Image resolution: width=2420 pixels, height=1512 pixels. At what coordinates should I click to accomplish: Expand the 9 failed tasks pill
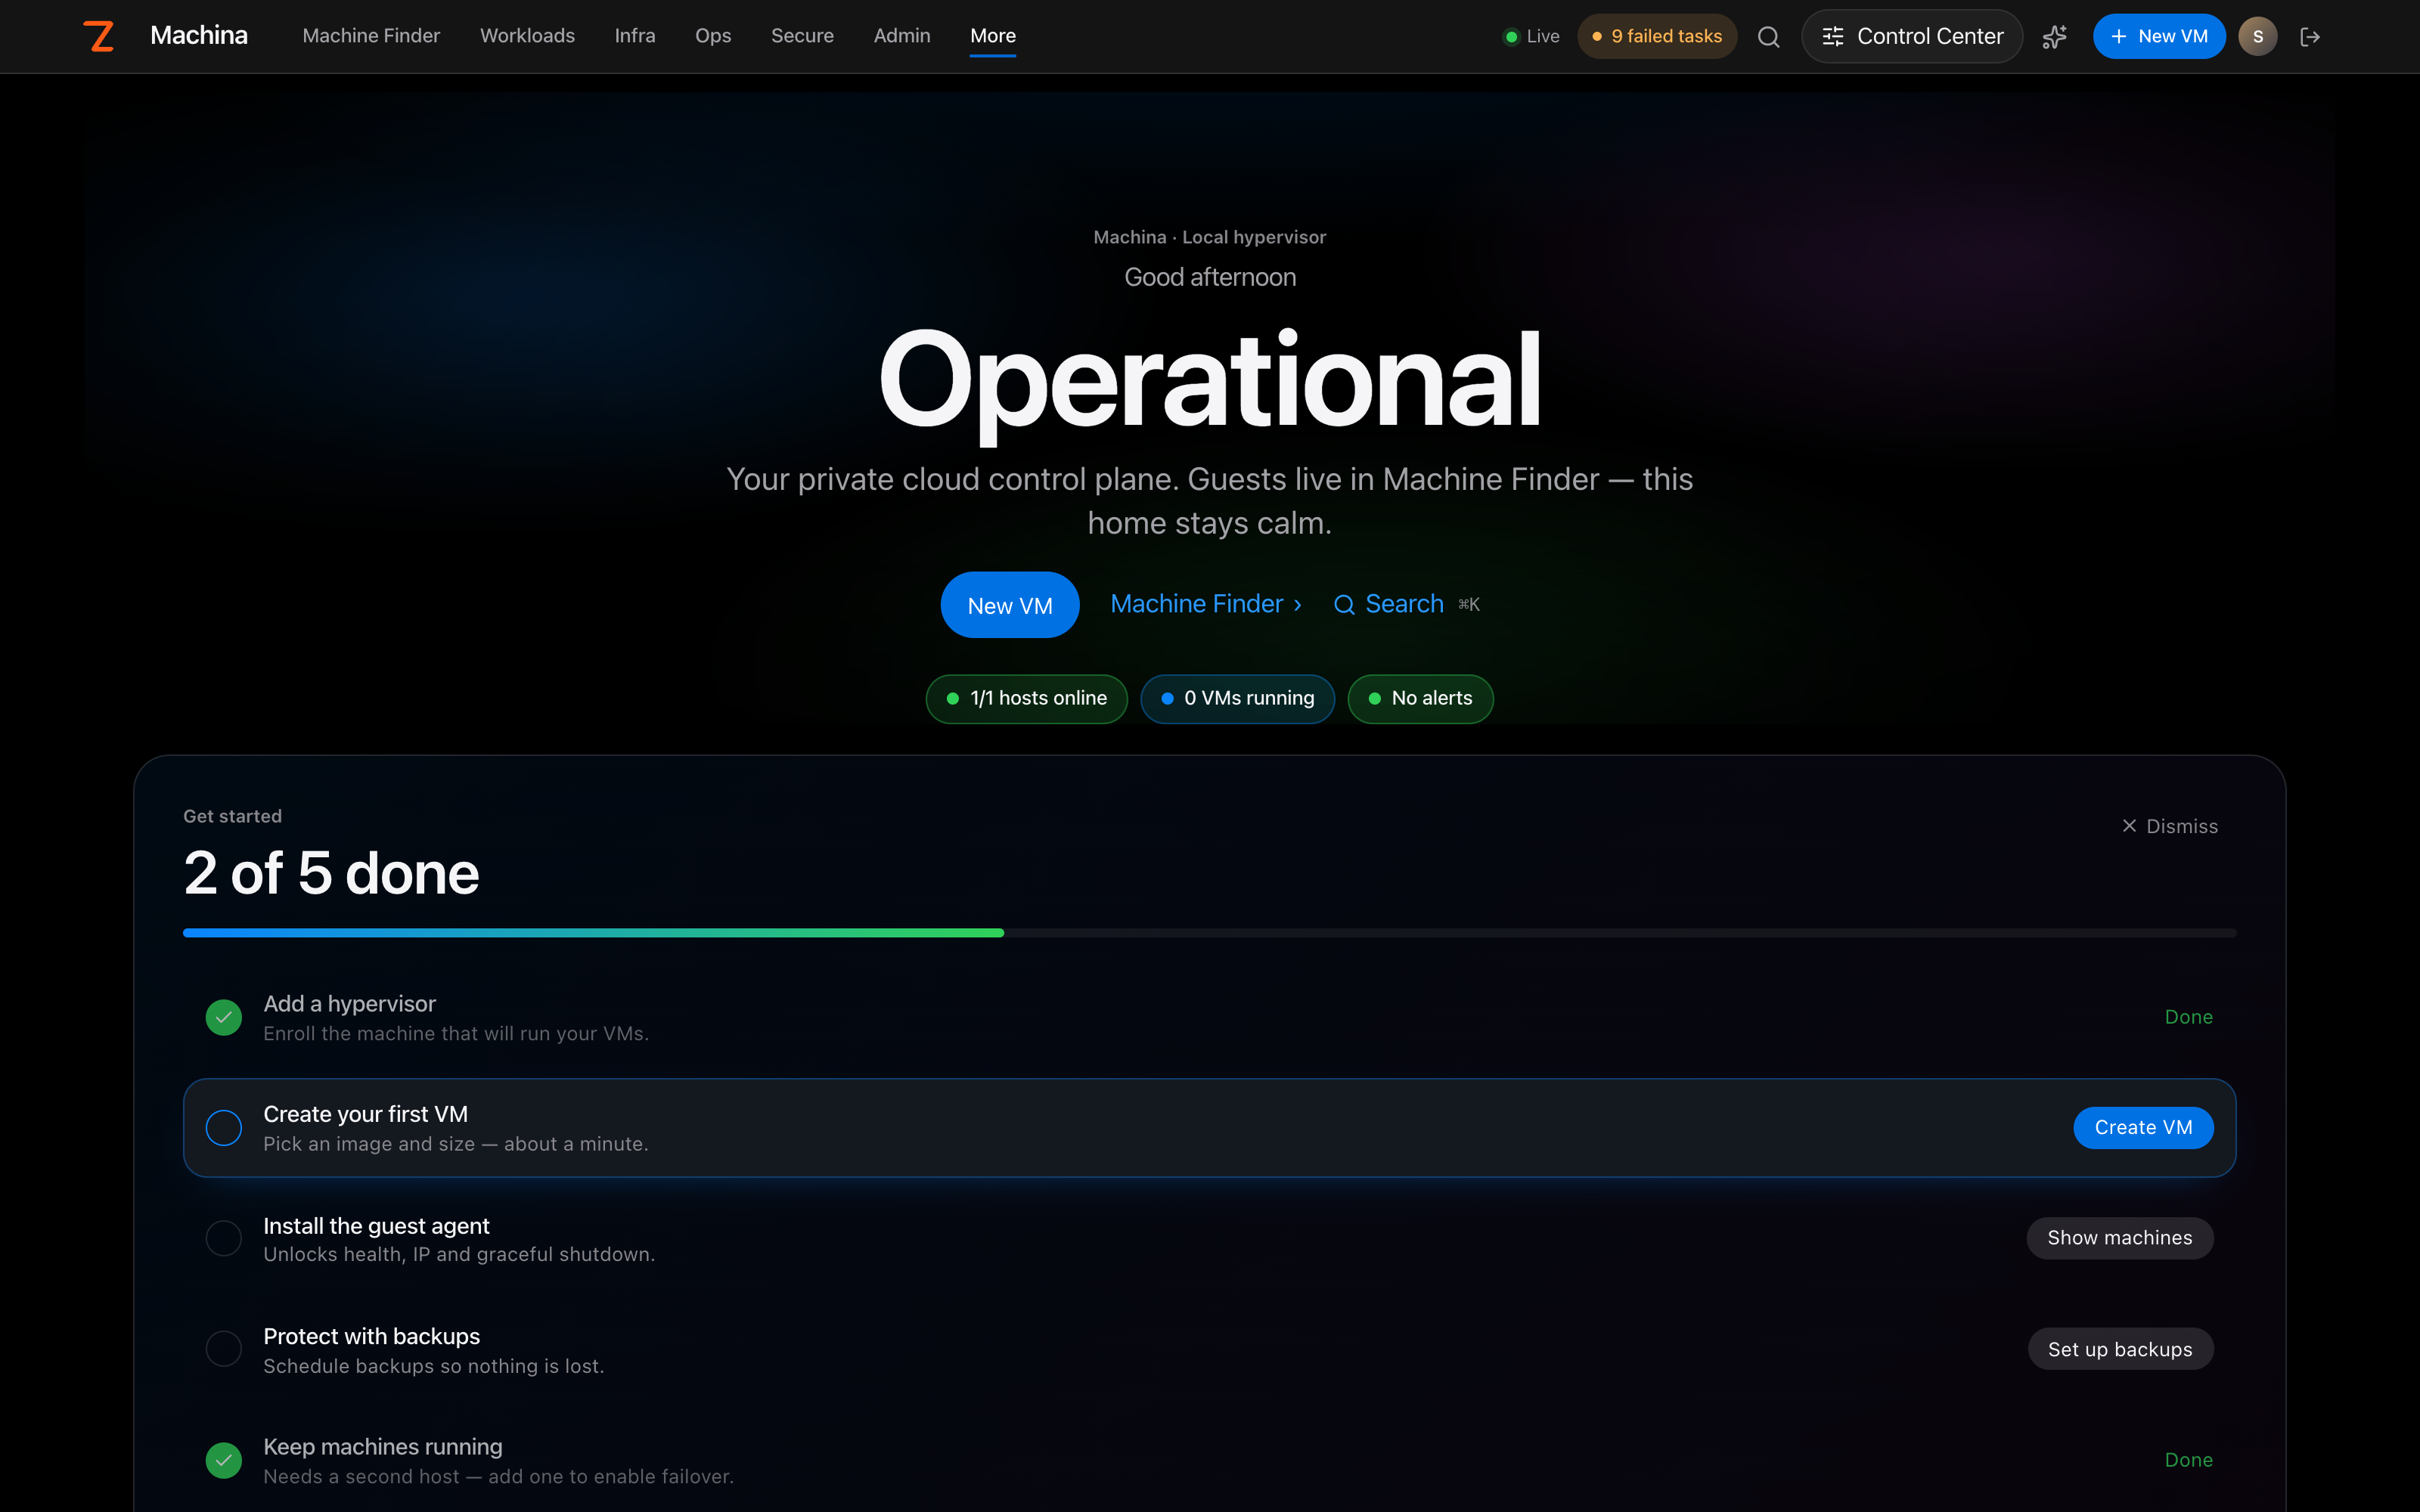pos(1657,37)
